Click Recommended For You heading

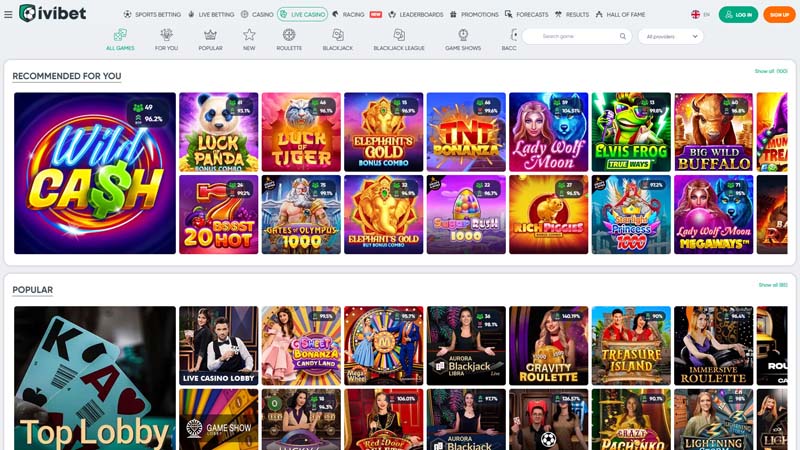(x=67, y=76)
